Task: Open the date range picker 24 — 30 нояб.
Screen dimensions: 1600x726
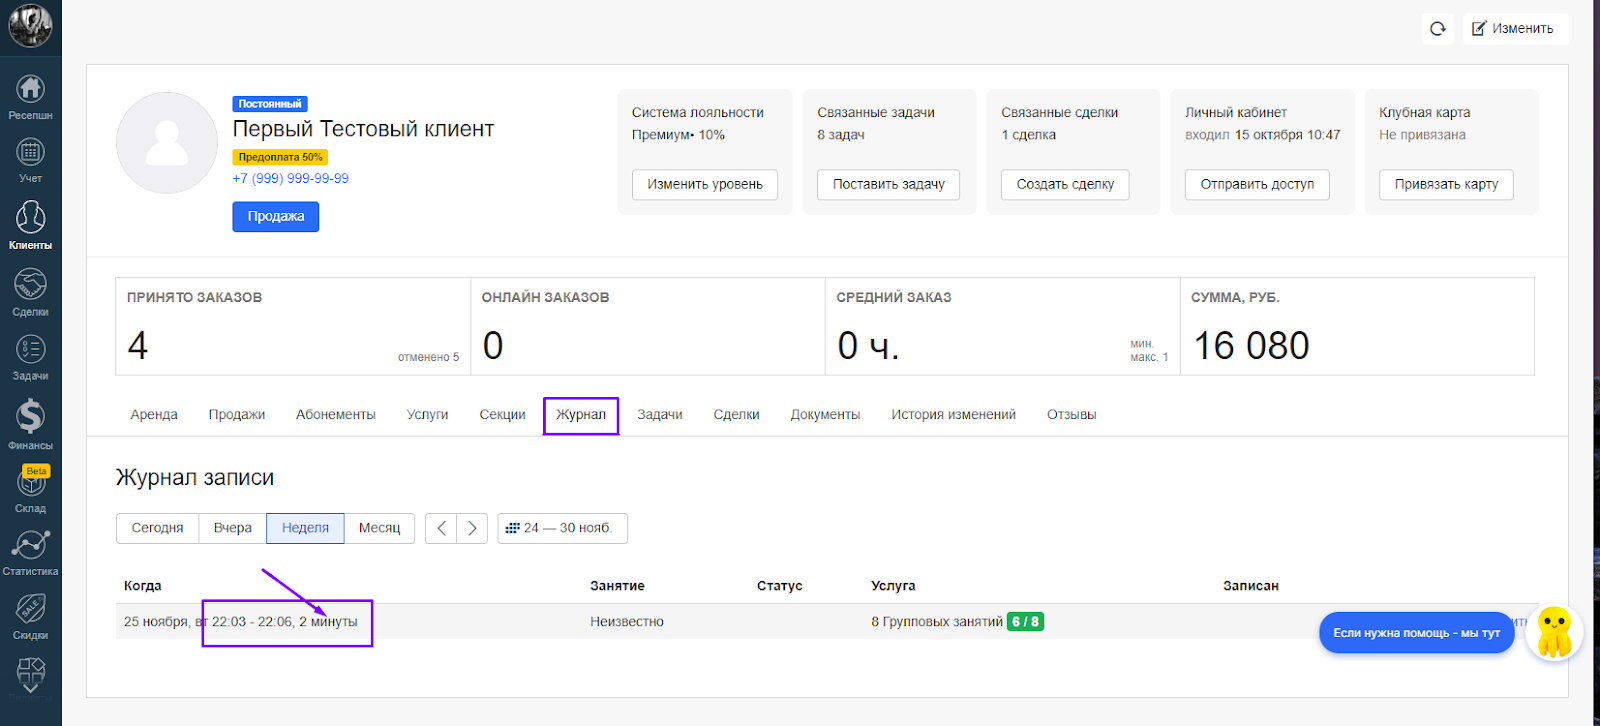Action: pyautogui.click(x=562, y=528)
